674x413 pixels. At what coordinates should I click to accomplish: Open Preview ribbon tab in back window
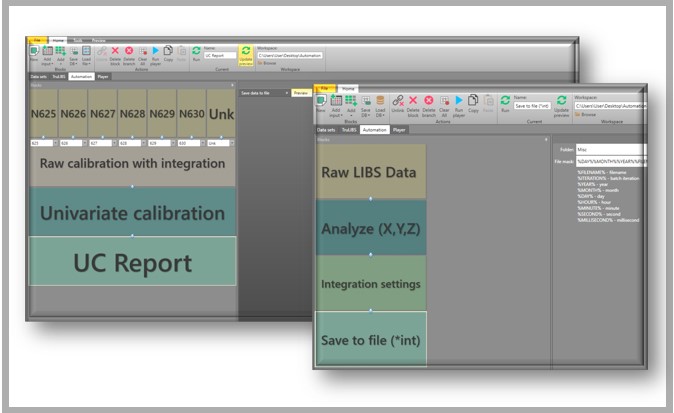click(98, 40)
